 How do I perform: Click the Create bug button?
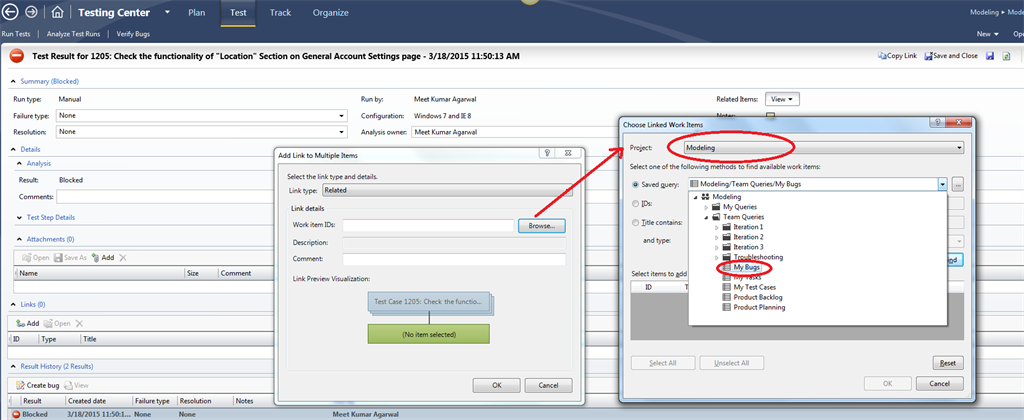point(37,385)
